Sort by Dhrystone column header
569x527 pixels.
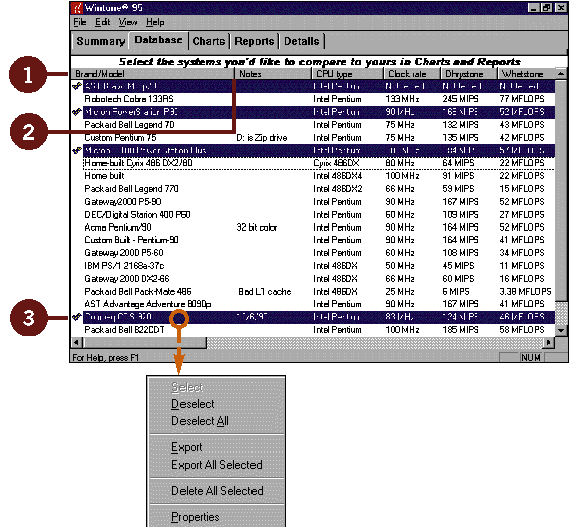pyautogui.click(x=468, y=74)
